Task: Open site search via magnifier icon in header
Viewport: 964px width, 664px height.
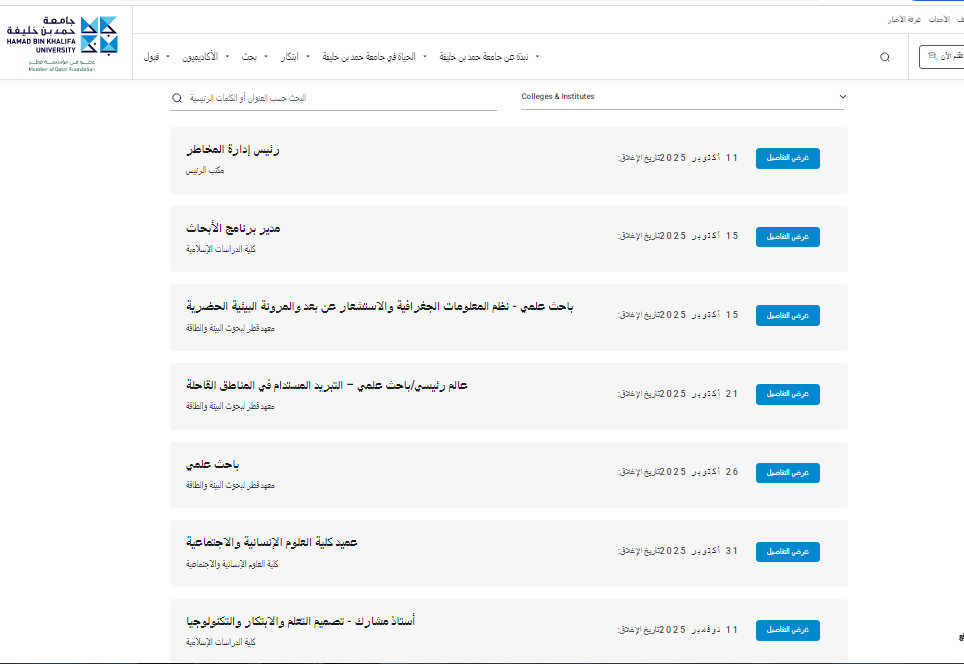Action: [884, 57]
